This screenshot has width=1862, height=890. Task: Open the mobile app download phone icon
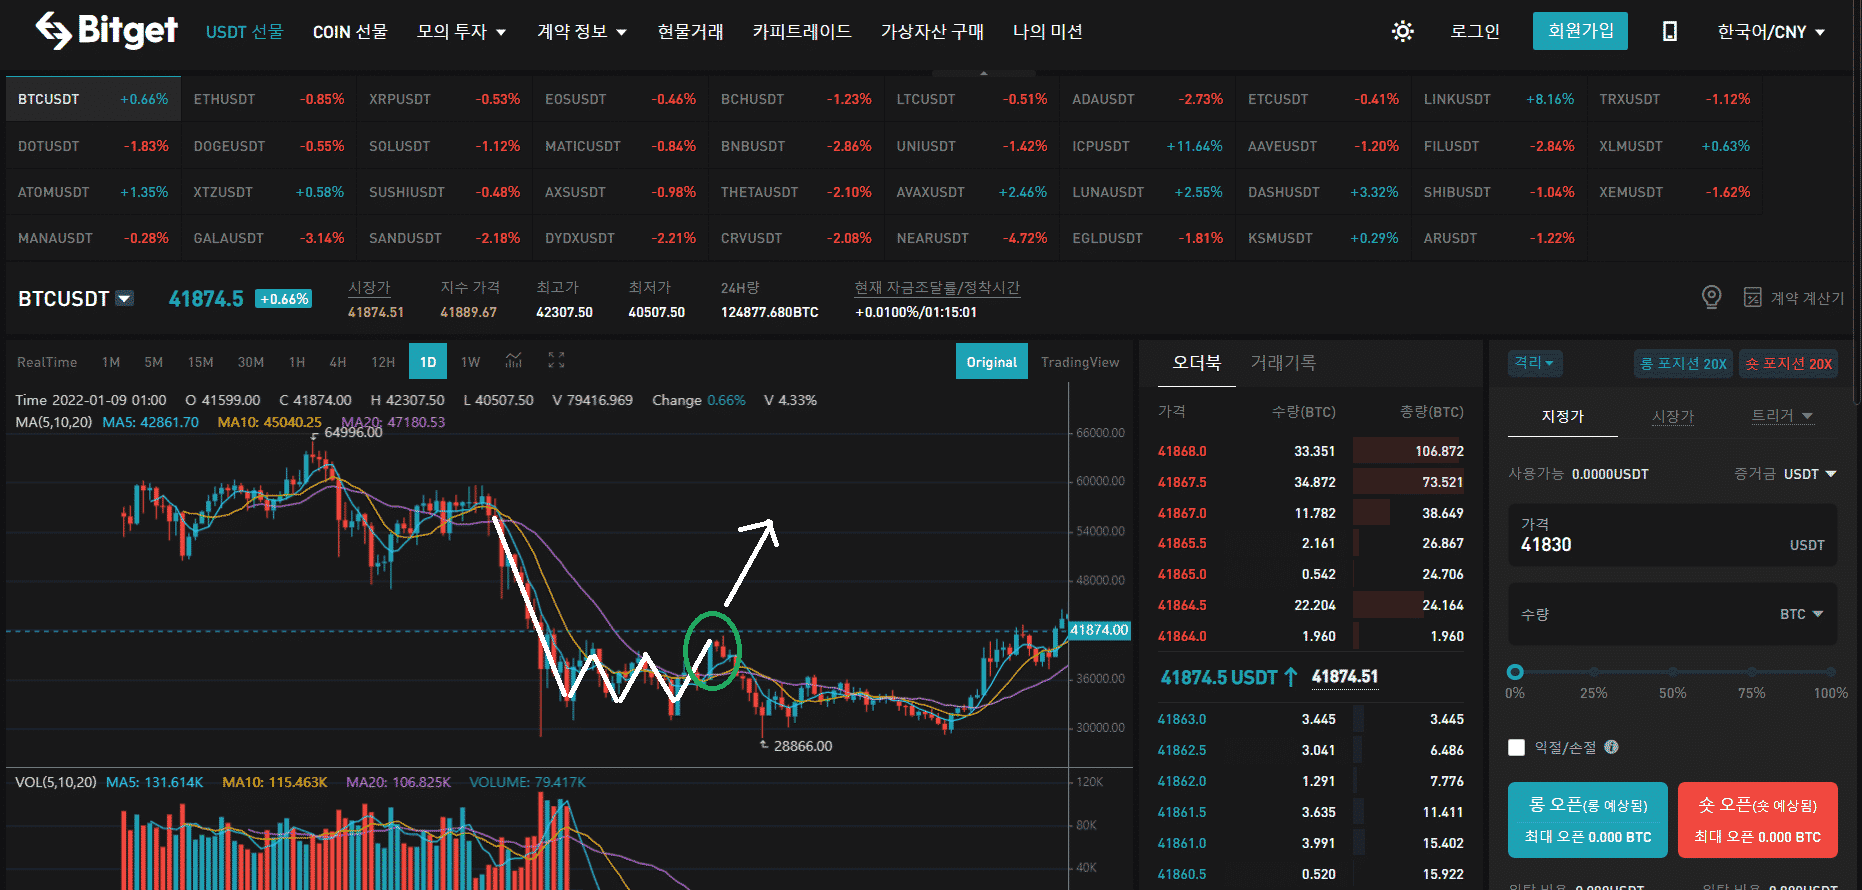pos(1669,32)
